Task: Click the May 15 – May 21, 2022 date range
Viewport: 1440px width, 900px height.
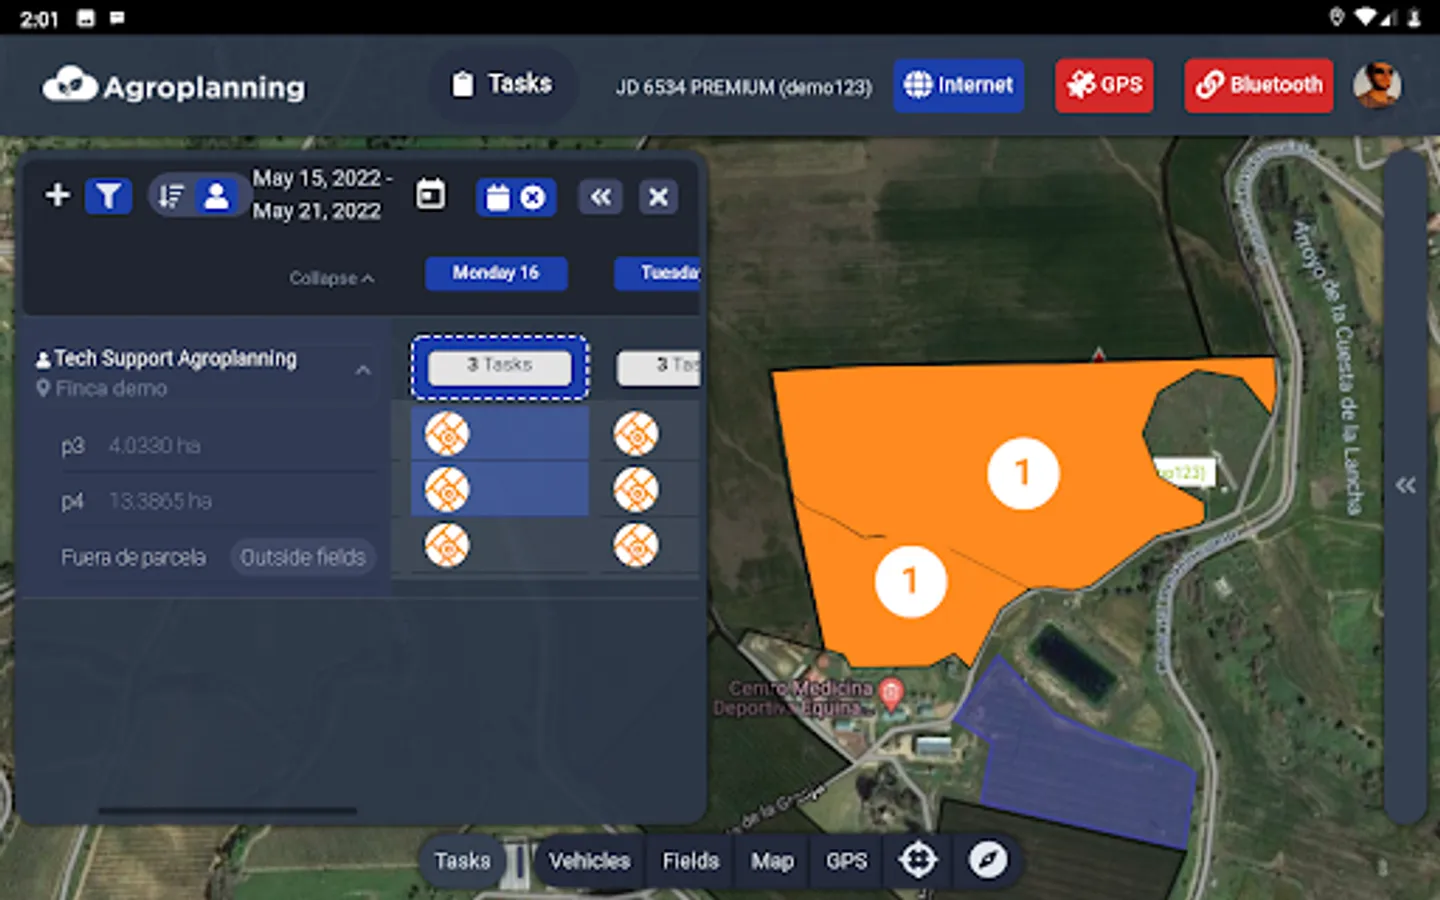Action: coord(321,194)
